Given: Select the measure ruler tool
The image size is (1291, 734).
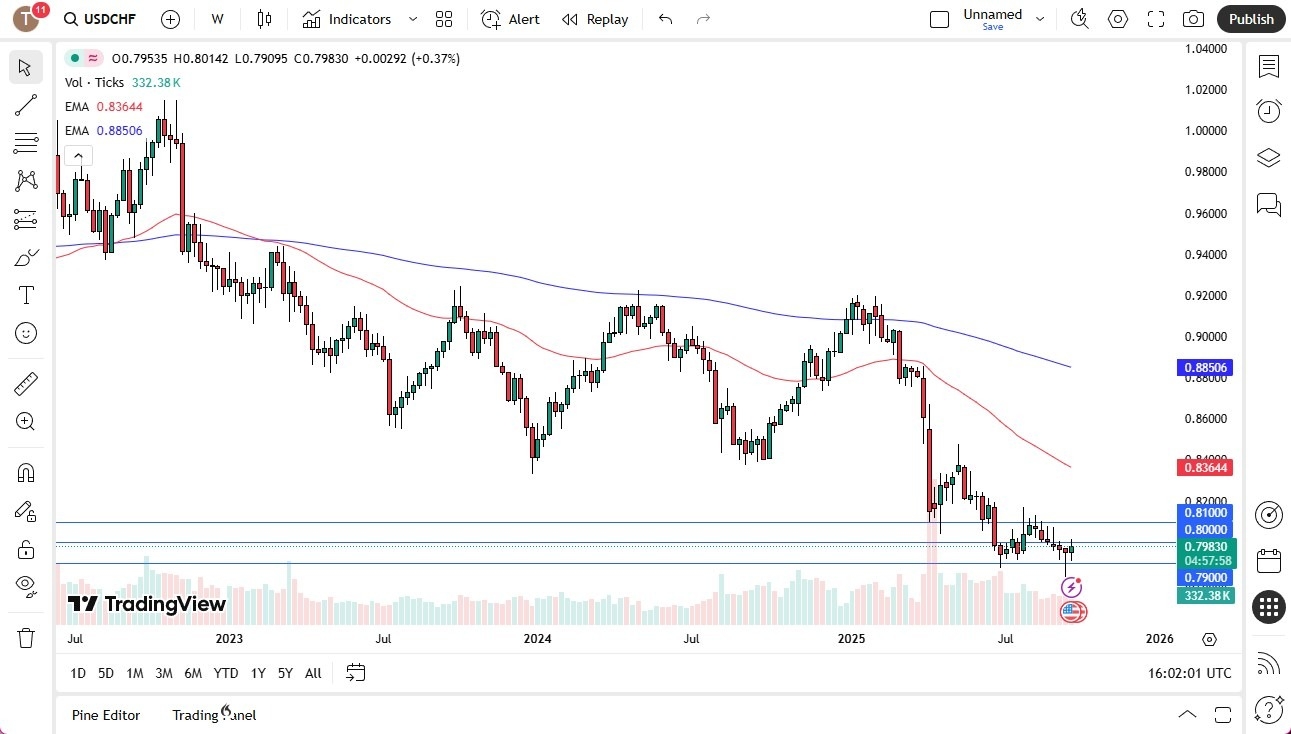Looking at the screenshot, I should 26,383.
